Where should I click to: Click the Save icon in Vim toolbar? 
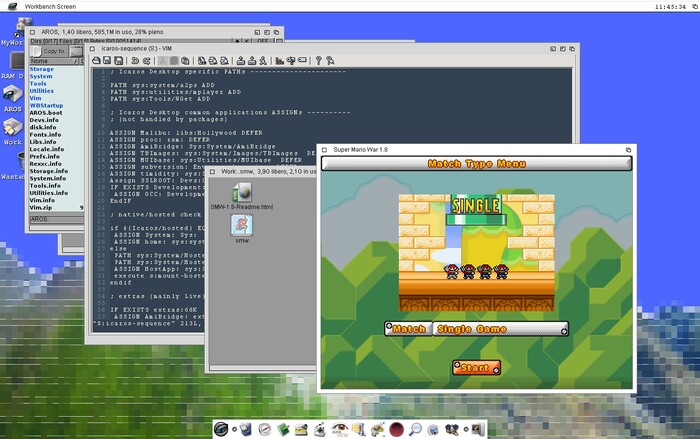coord(108,60)
